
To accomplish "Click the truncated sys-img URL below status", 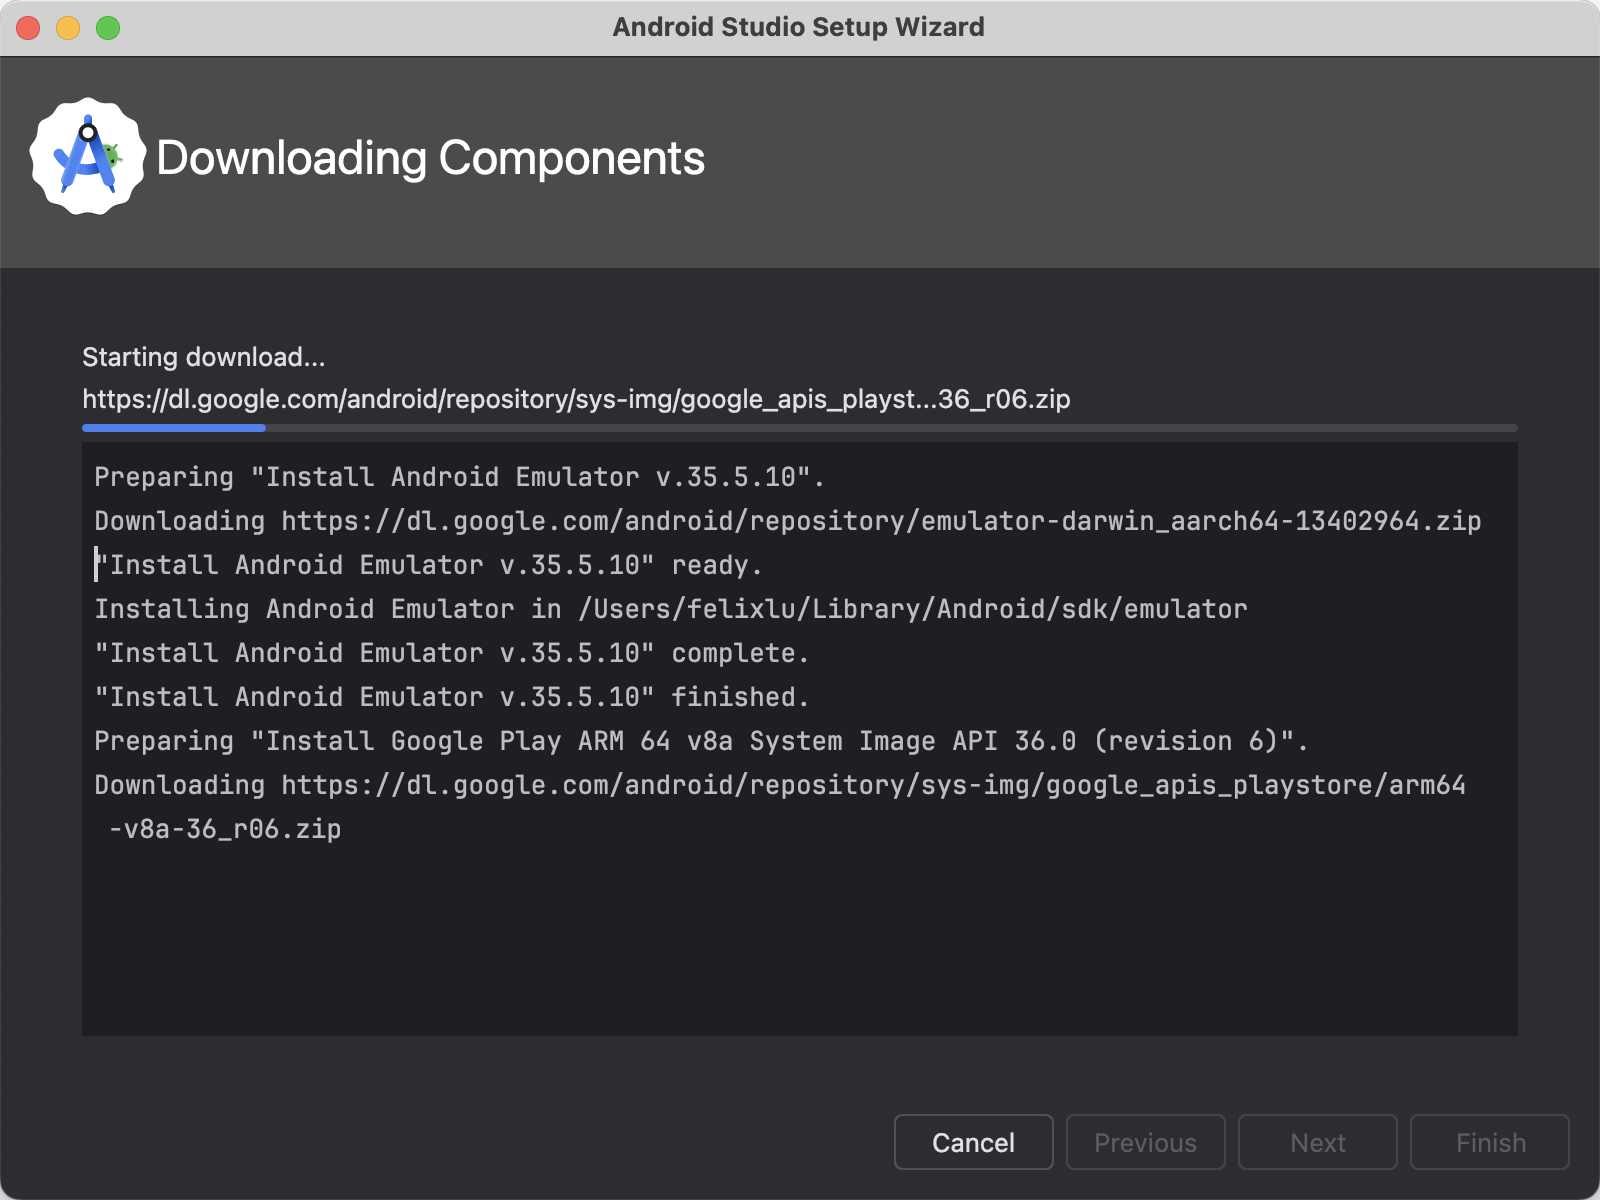I will (575, 399).
